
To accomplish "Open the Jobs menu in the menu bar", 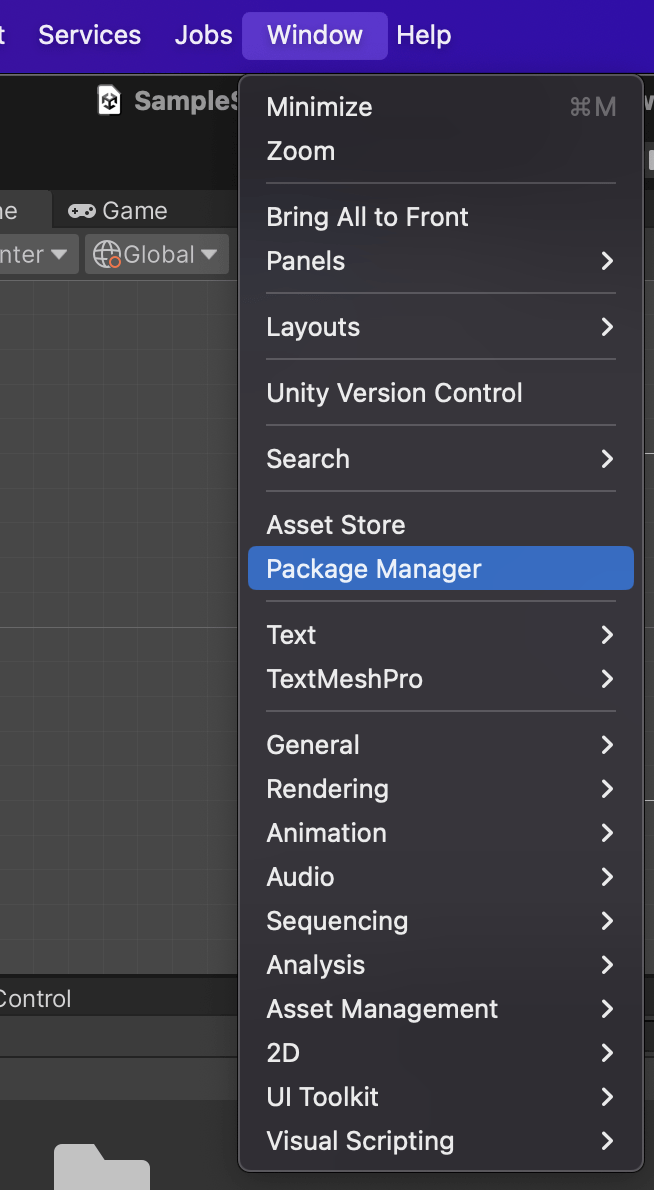I will (203, 35).
